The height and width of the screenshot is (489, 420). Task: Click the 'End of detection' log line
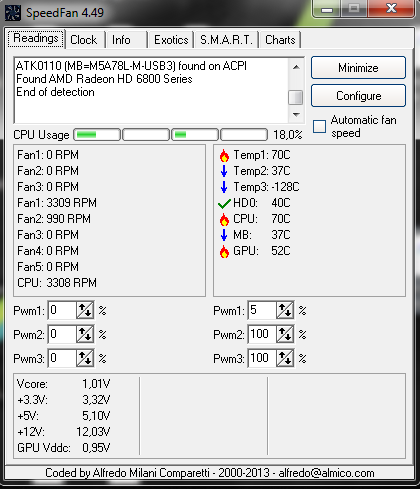click(55, 92)
